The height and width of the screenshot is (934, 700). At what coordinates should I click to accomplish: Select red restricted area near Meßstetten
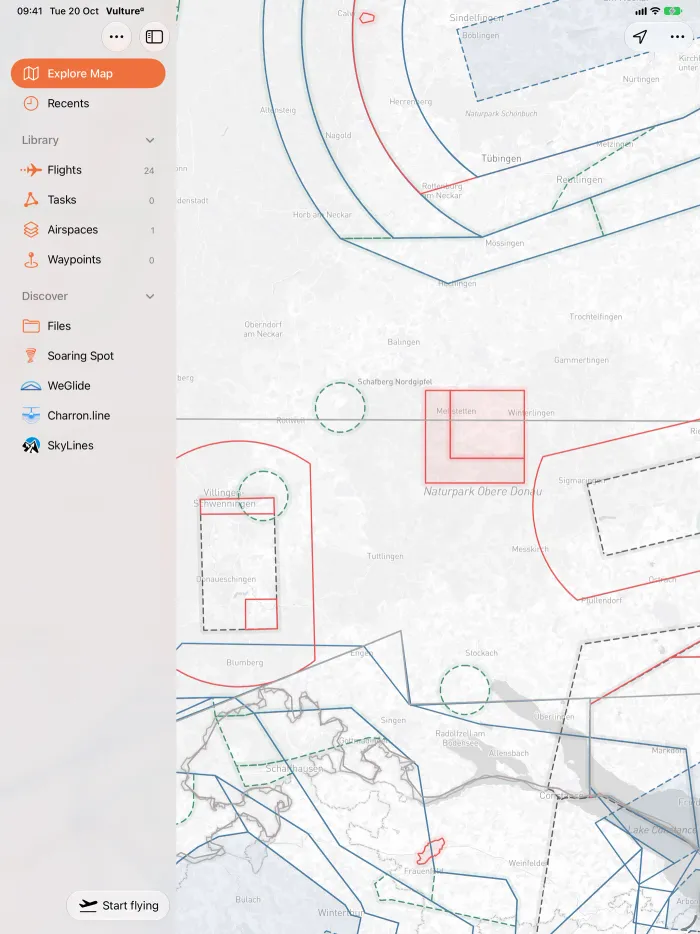[475, 436]
